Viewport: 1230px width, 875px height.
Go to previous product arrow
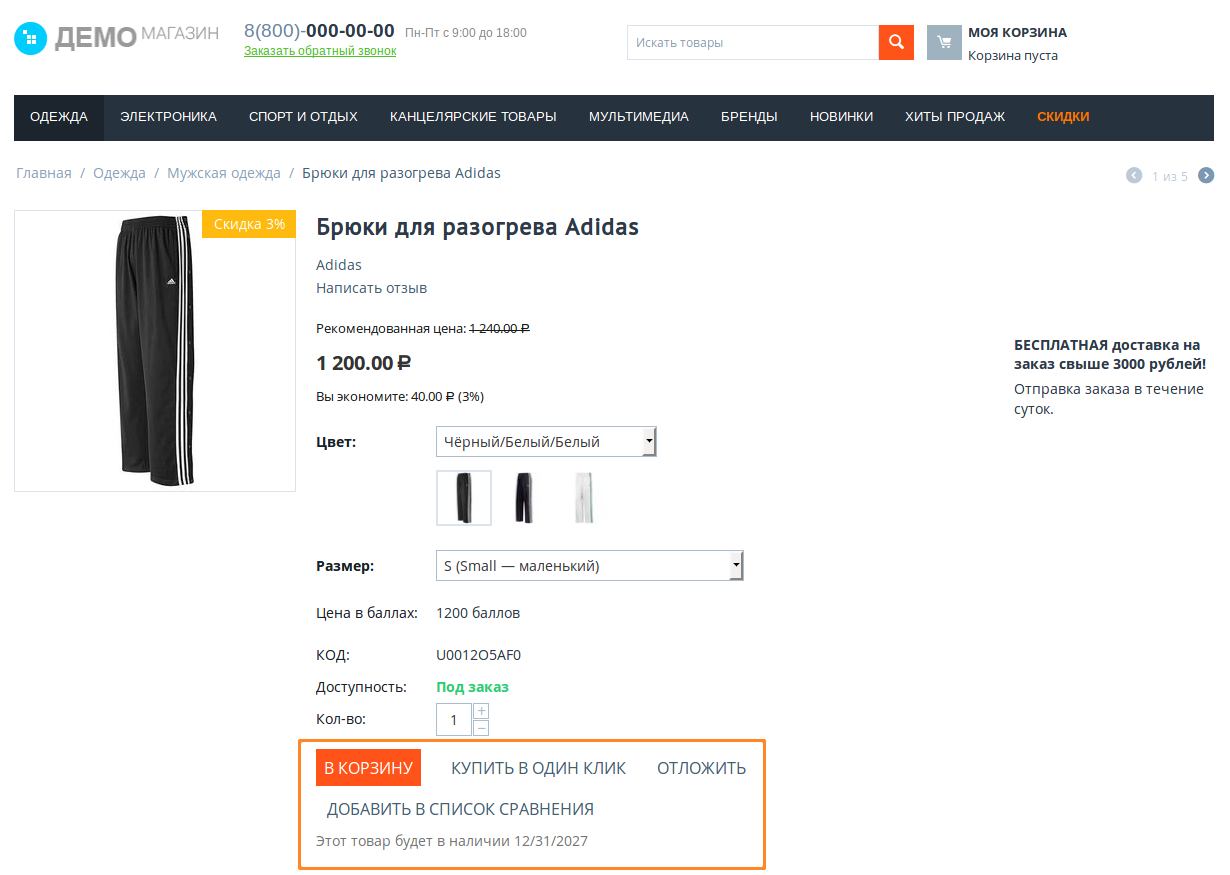point(1134,176)
